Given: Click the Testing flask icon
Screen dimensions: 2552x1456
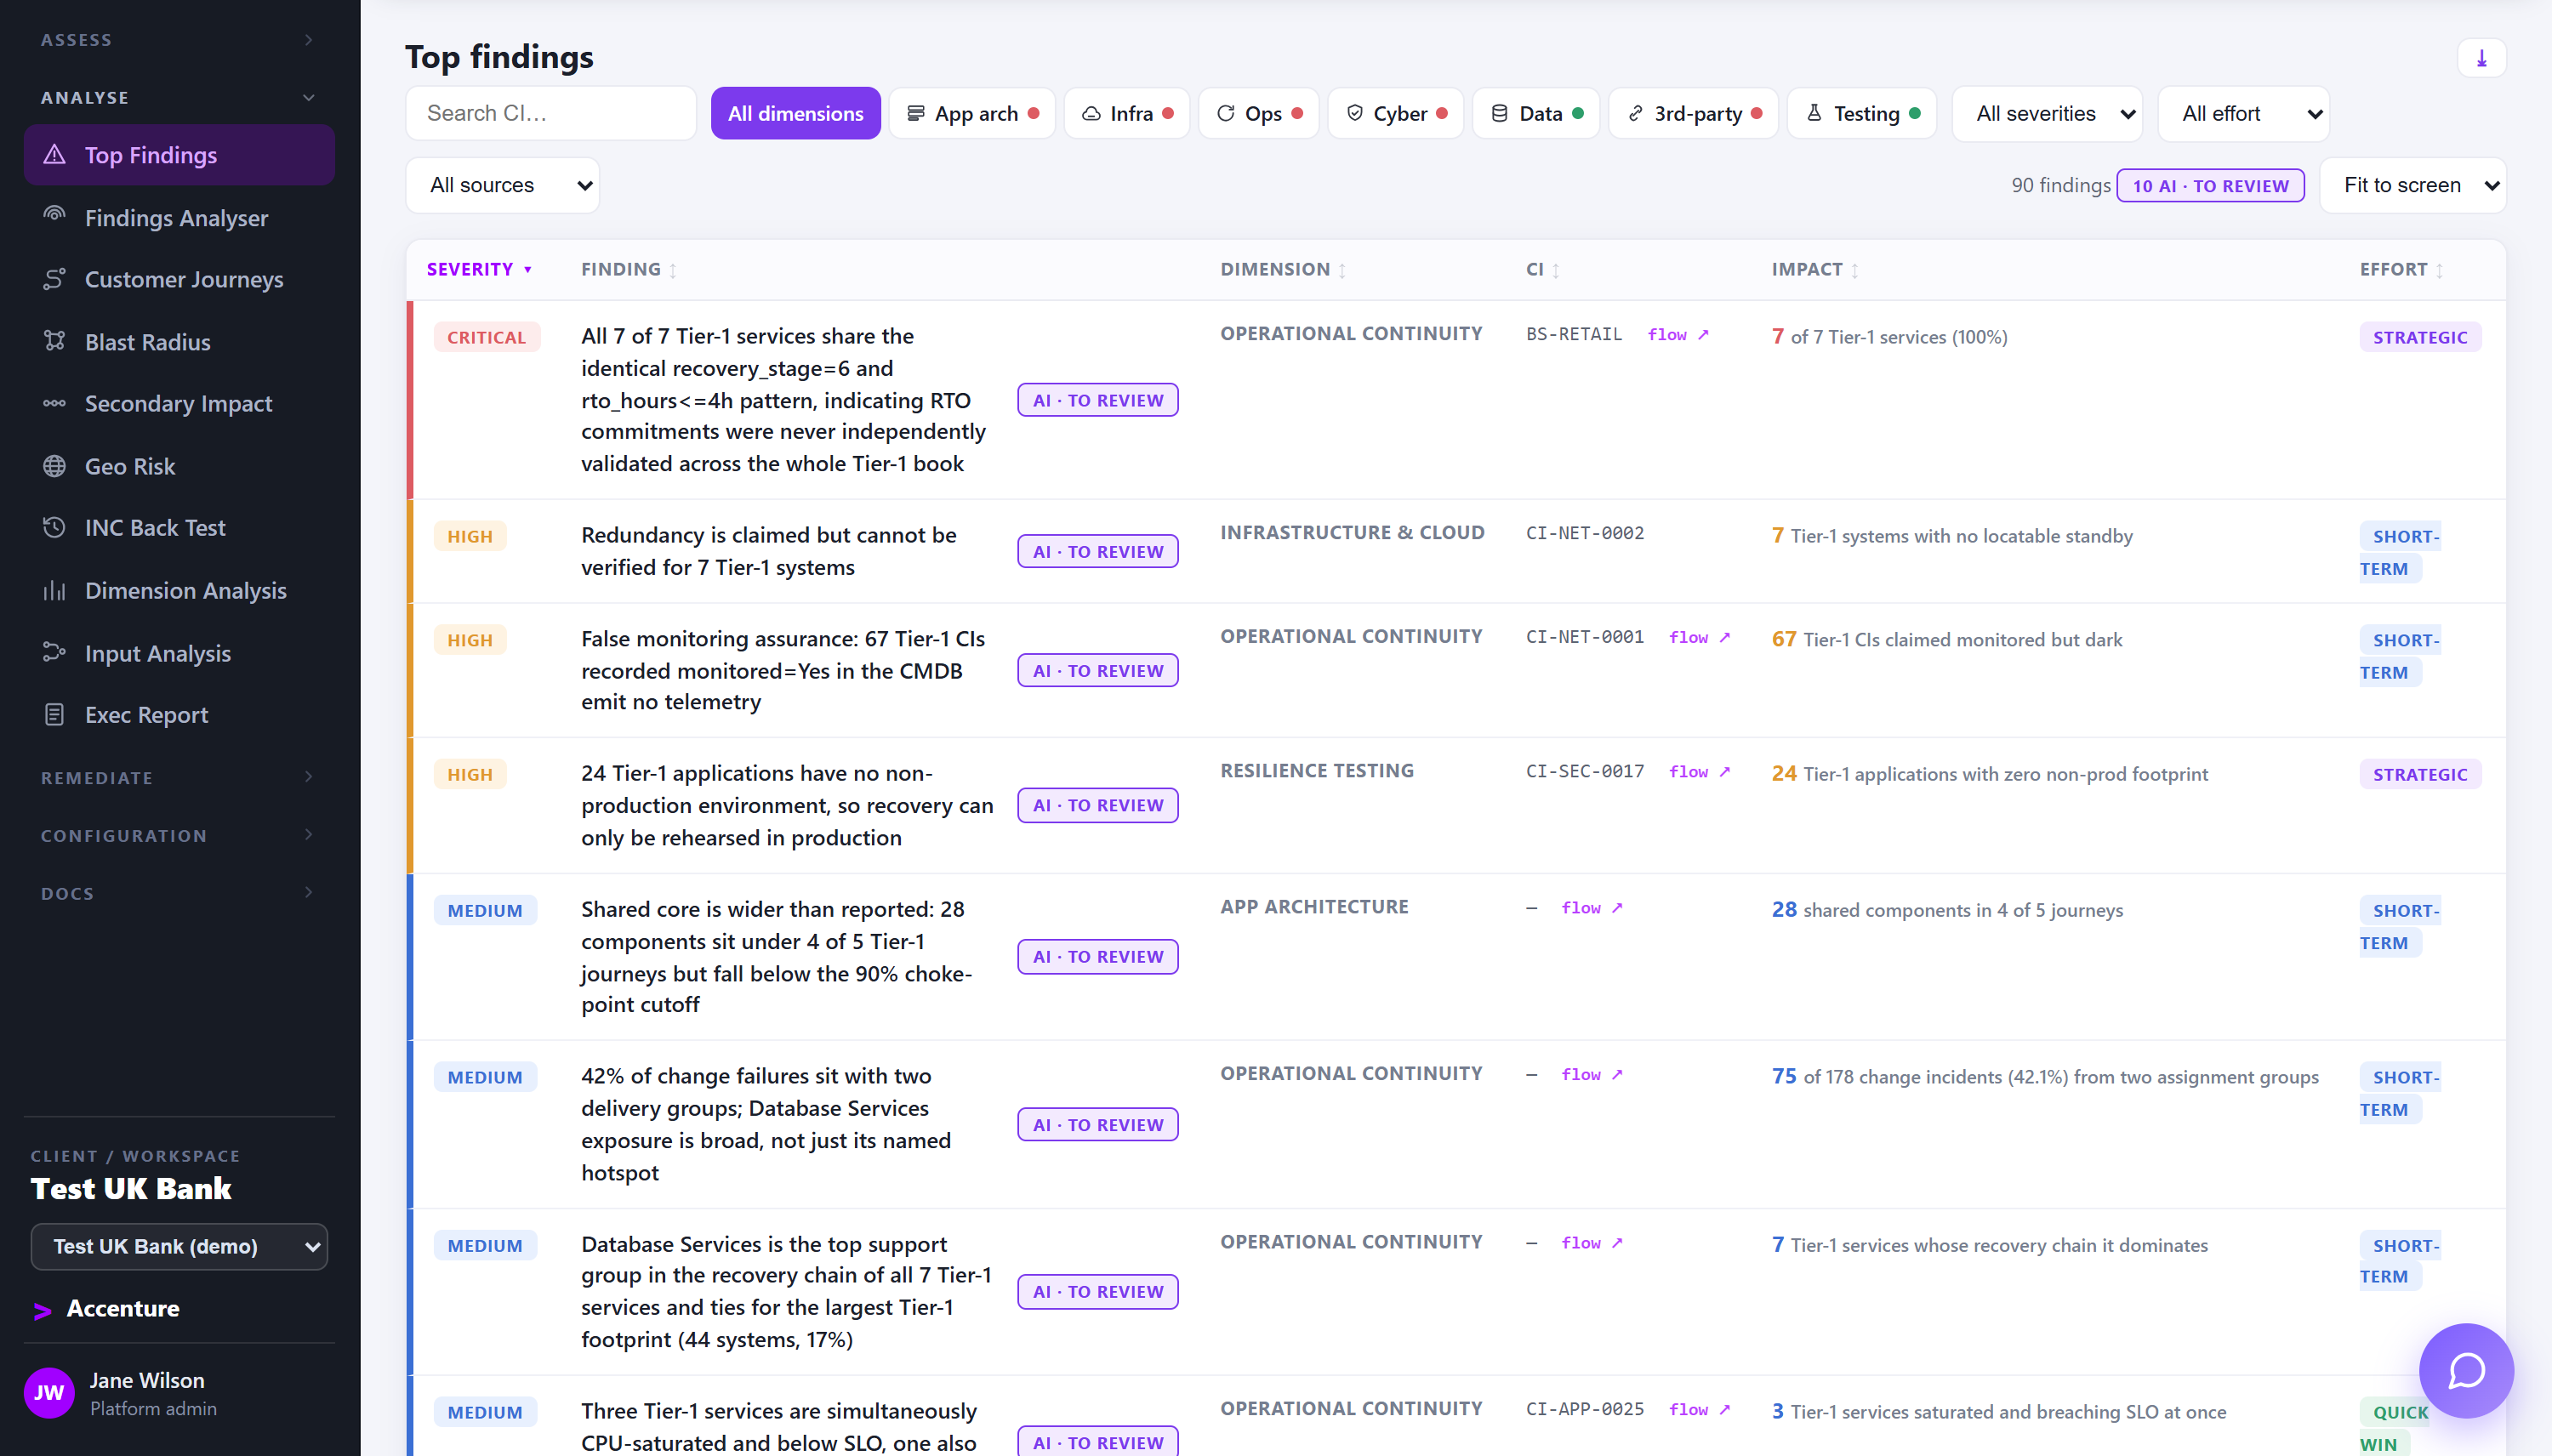Looking at the screenshot, I should coord(1814,113).
